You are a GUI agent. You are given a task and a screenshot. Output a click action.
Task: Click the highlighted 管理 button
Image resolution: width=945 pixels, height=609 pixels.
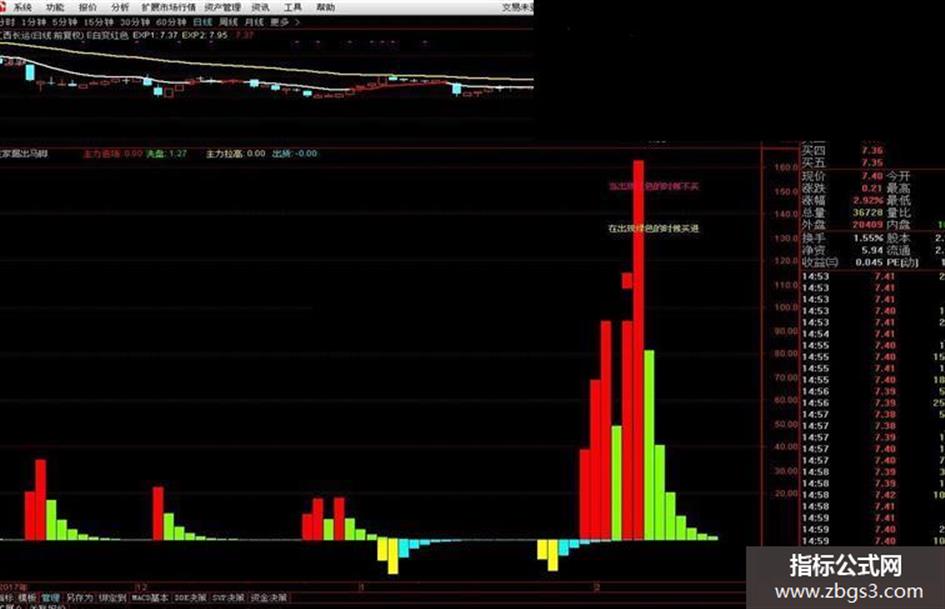[x=51, y=598]
